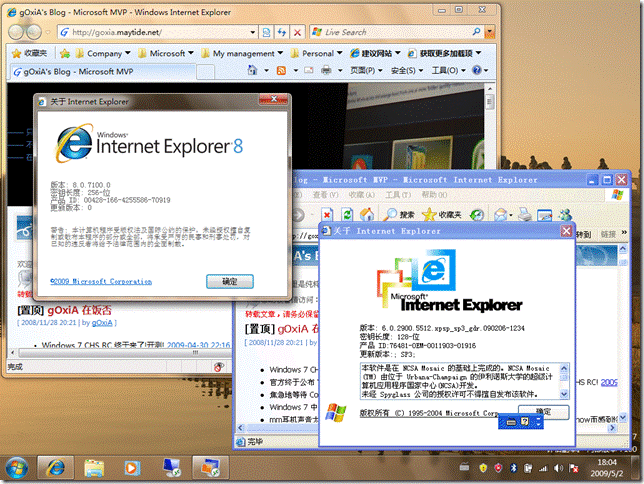The height and width of the screenshot is (484, 644).
Task: Click the IE6 Print icon
Action: [524, 214]
